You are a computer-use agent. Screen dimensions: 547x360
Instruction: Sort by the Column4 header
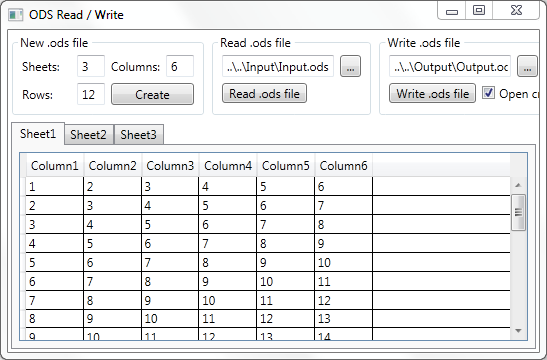228,166
